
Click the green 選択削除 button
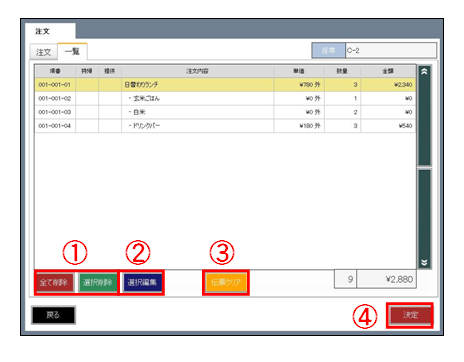[98, 282]
